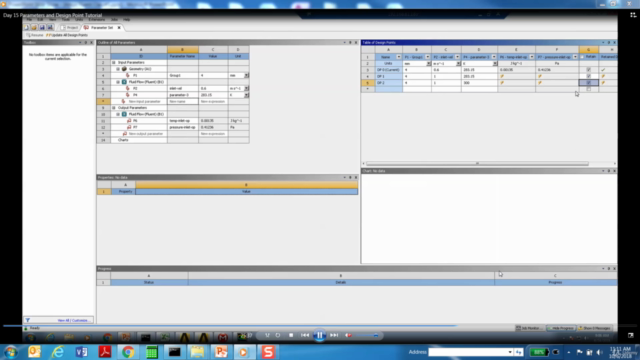The height and width of the screenshot is (360, 640).
Task: Open the unit dropdown for parameter P2 inlet-vel
Action: (x=246, y=89)
